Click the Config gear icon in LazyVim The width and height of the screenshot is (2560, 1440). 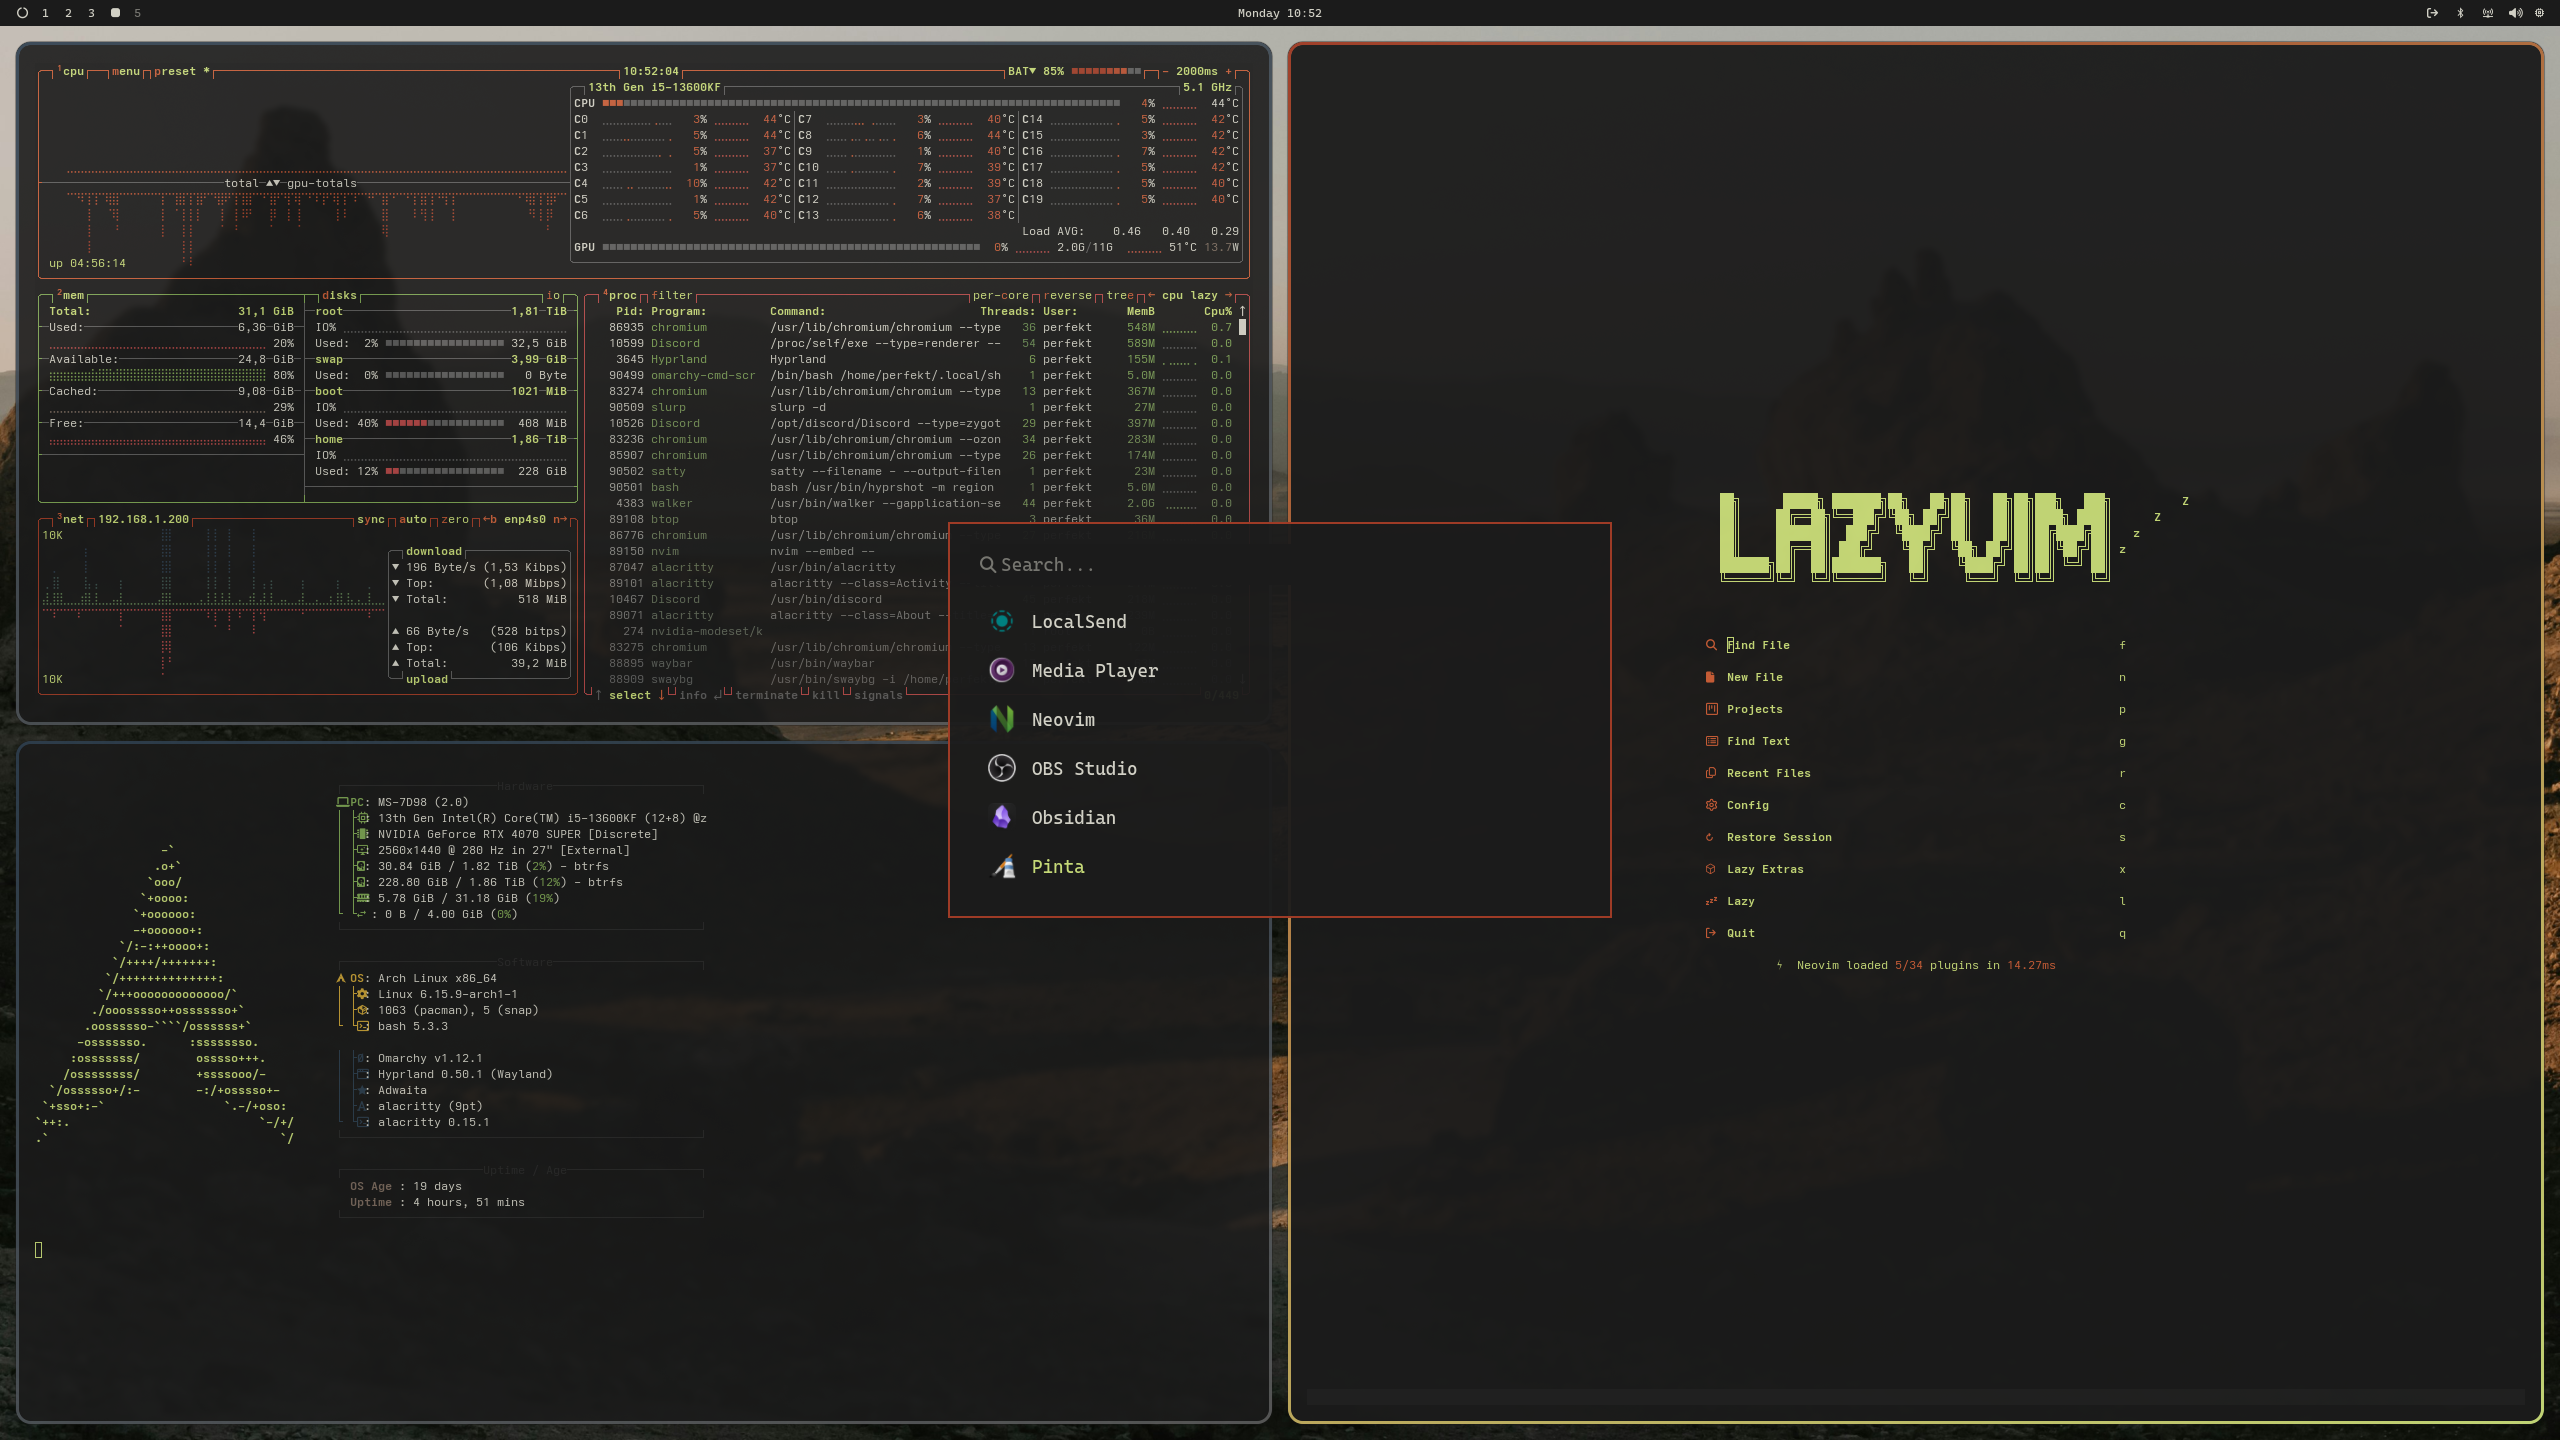pos(1711,805)
